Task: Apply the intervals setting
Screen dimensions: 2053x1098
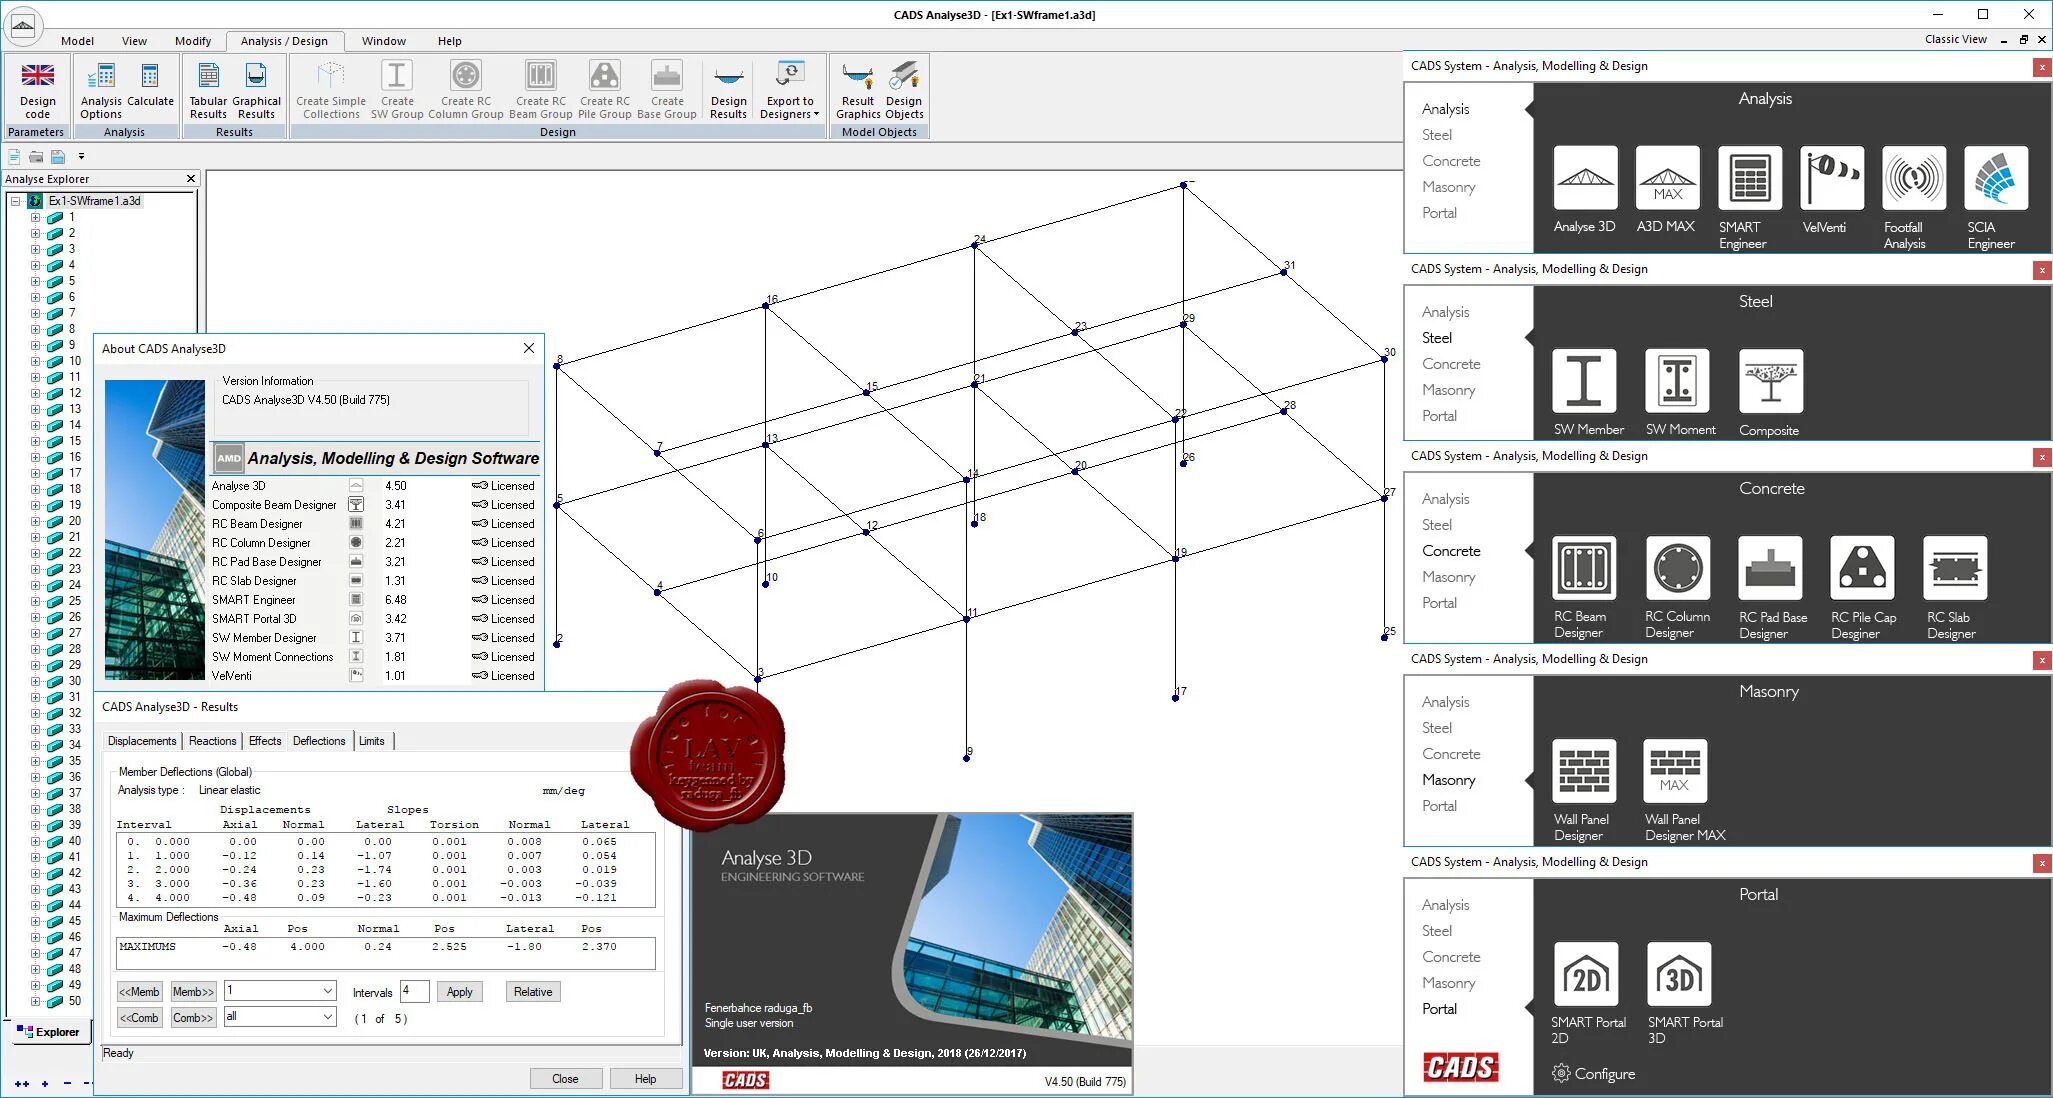Action: click(x=460, y=992)
